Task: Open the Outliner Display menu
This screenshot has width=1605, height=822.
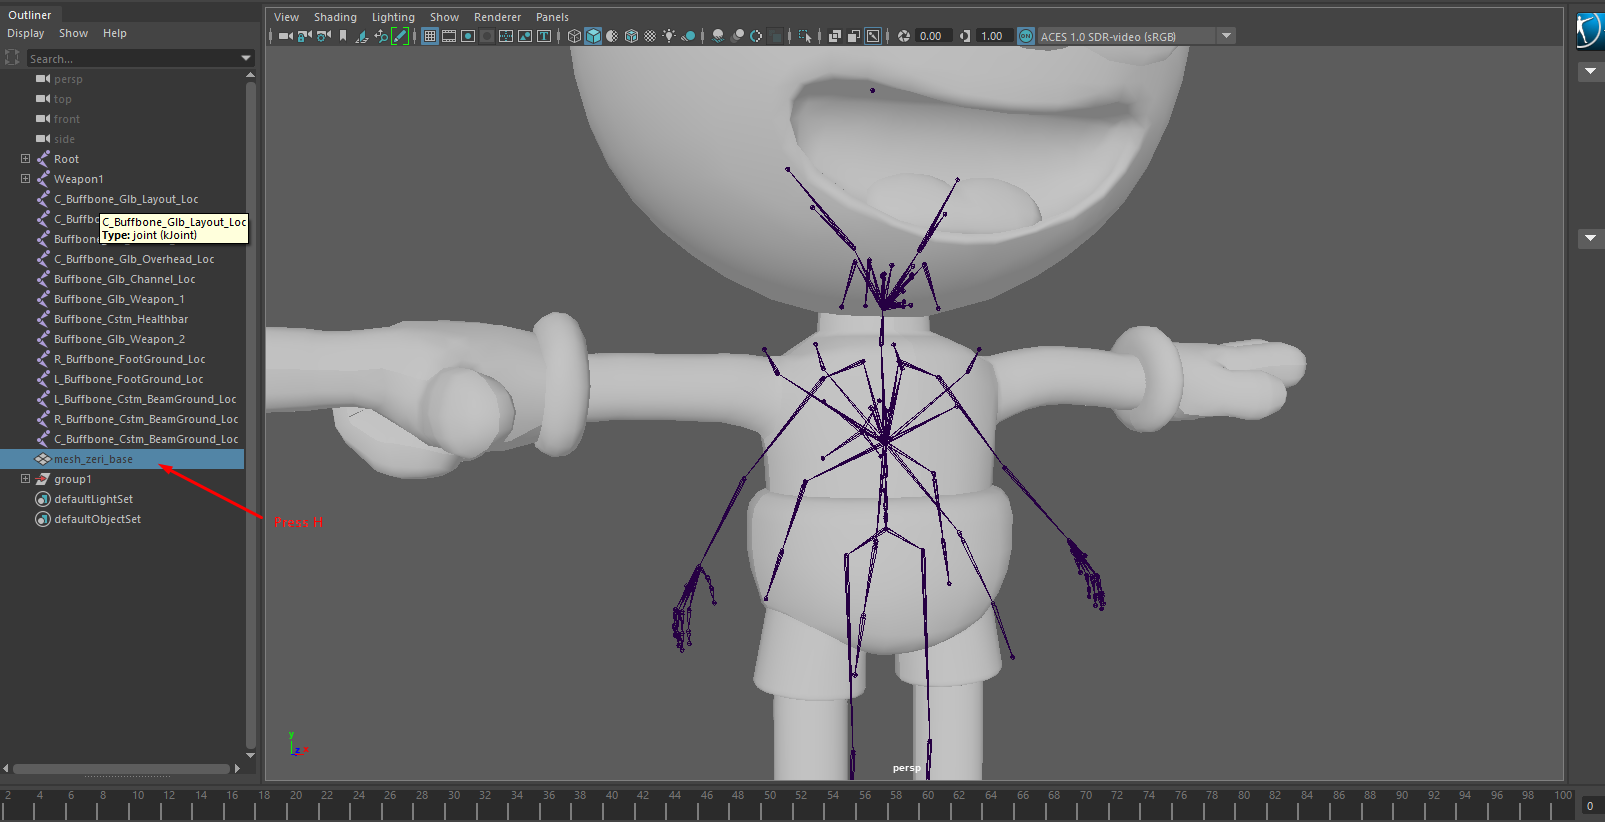Action: (26, 33)
